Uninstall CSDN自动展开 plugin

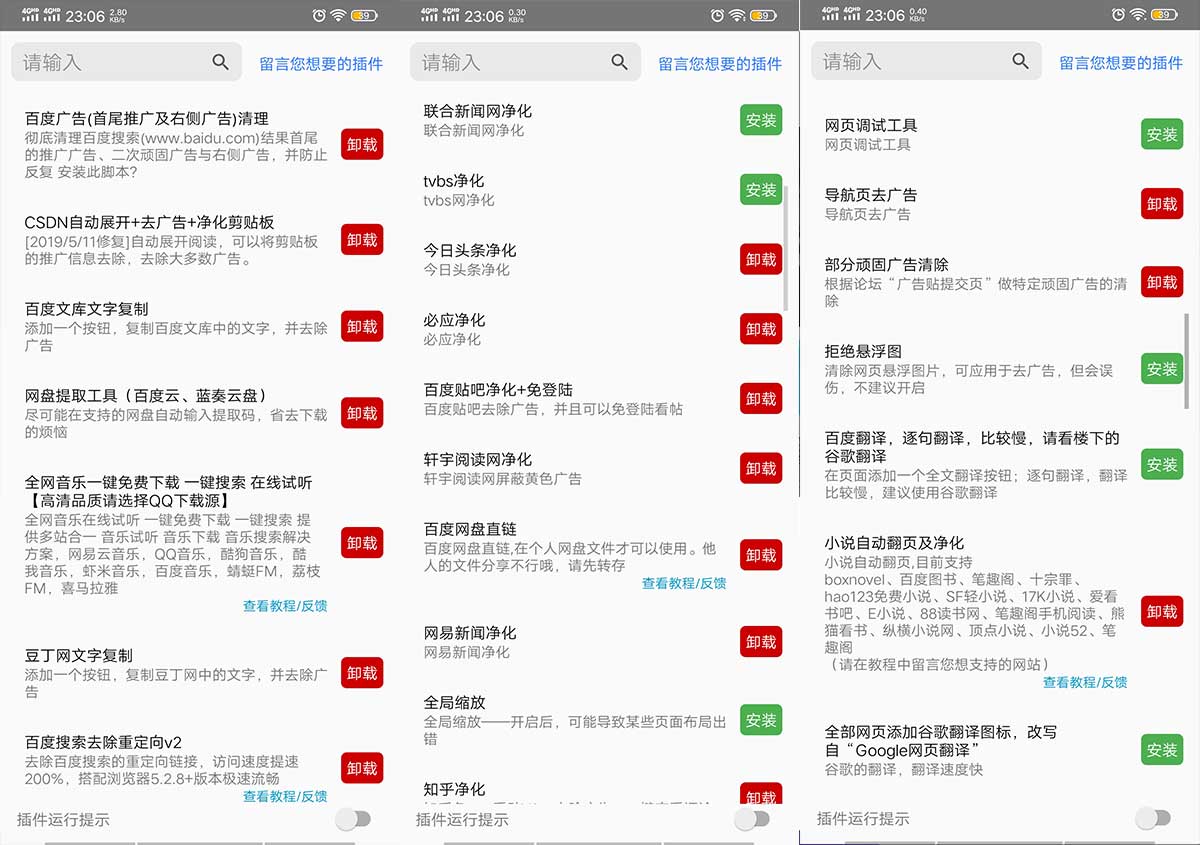point(362,240)
